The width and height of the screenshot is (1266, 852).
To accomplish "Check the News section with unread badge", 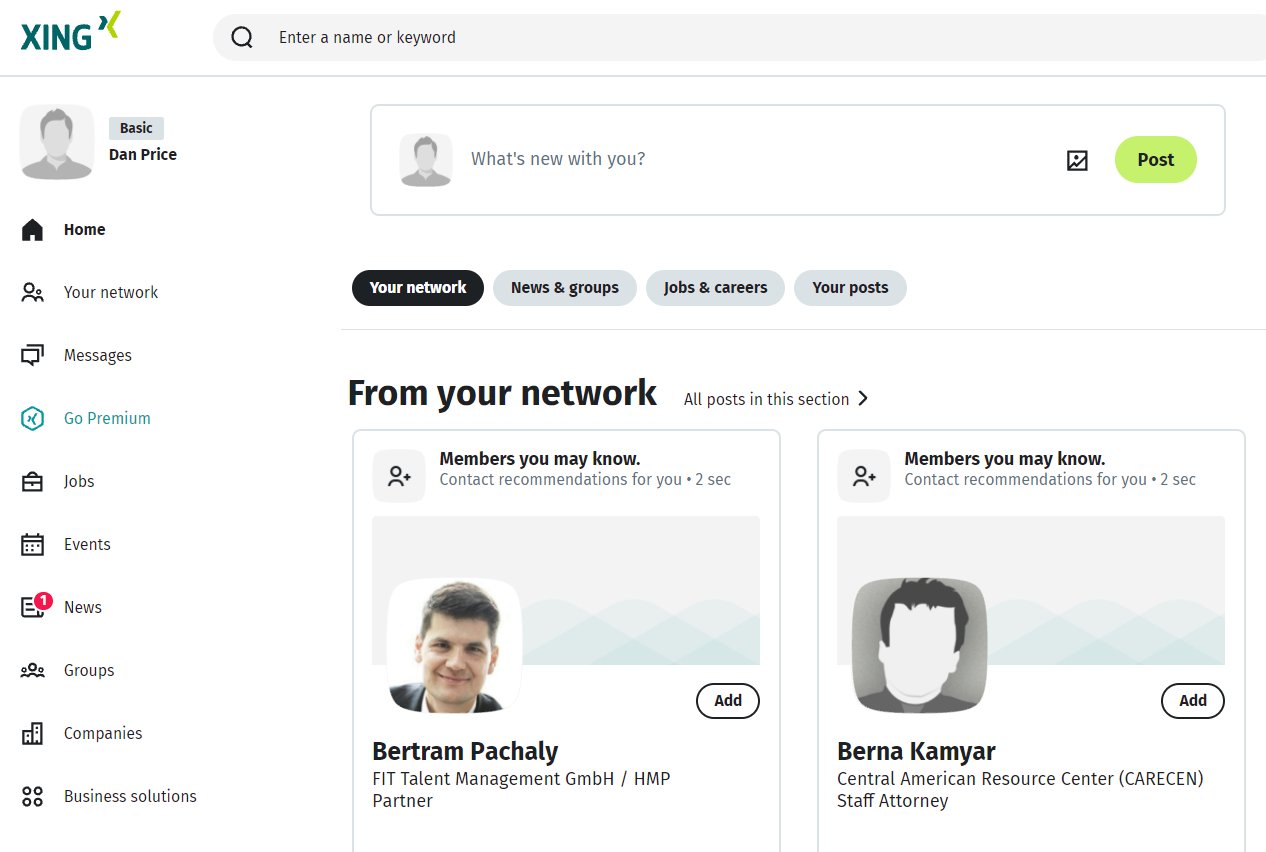I will click(x=82, y=607).
